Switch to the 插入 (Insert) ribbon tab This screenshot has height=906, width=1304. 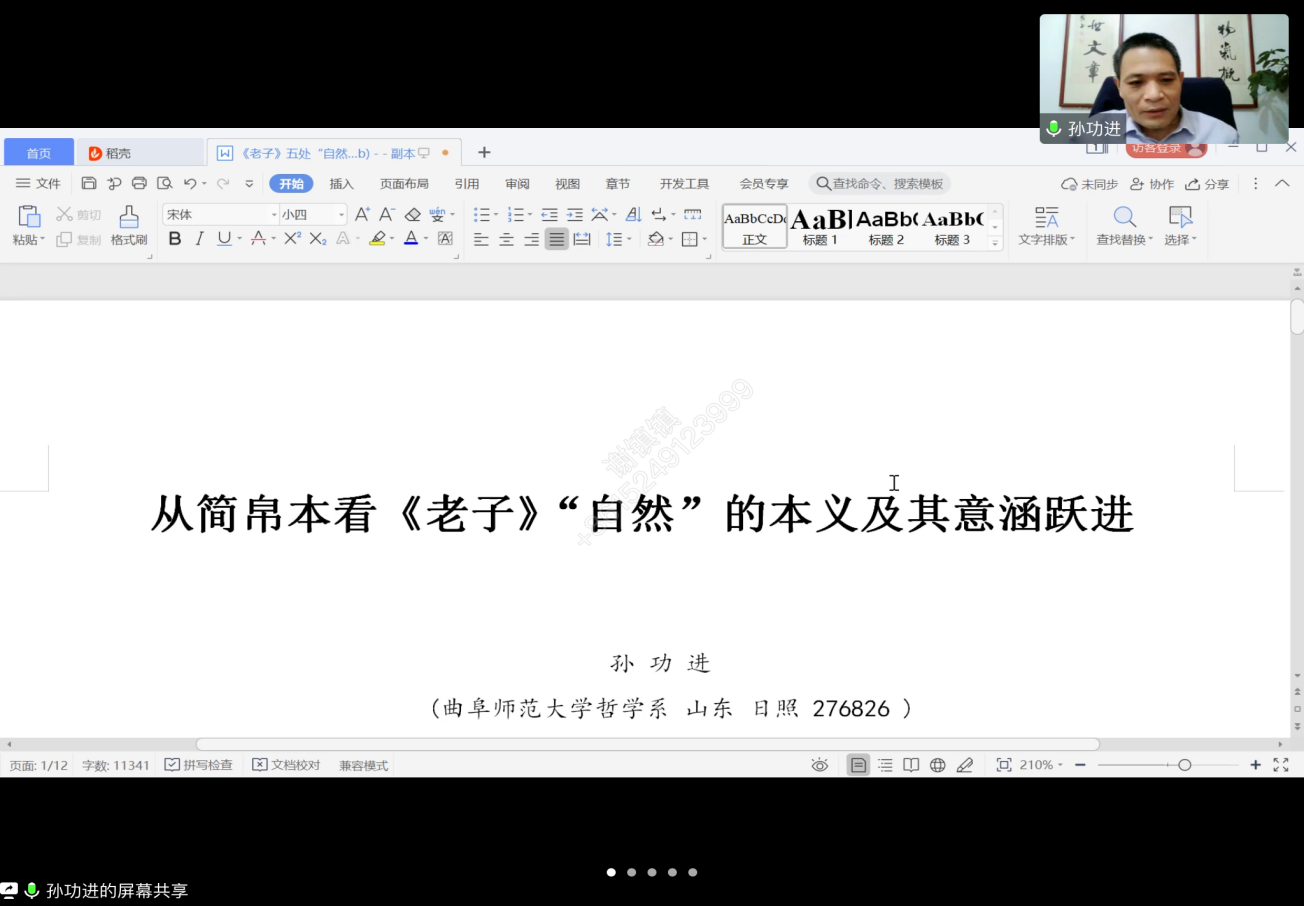pyautogui.click(x=342, y=184)
